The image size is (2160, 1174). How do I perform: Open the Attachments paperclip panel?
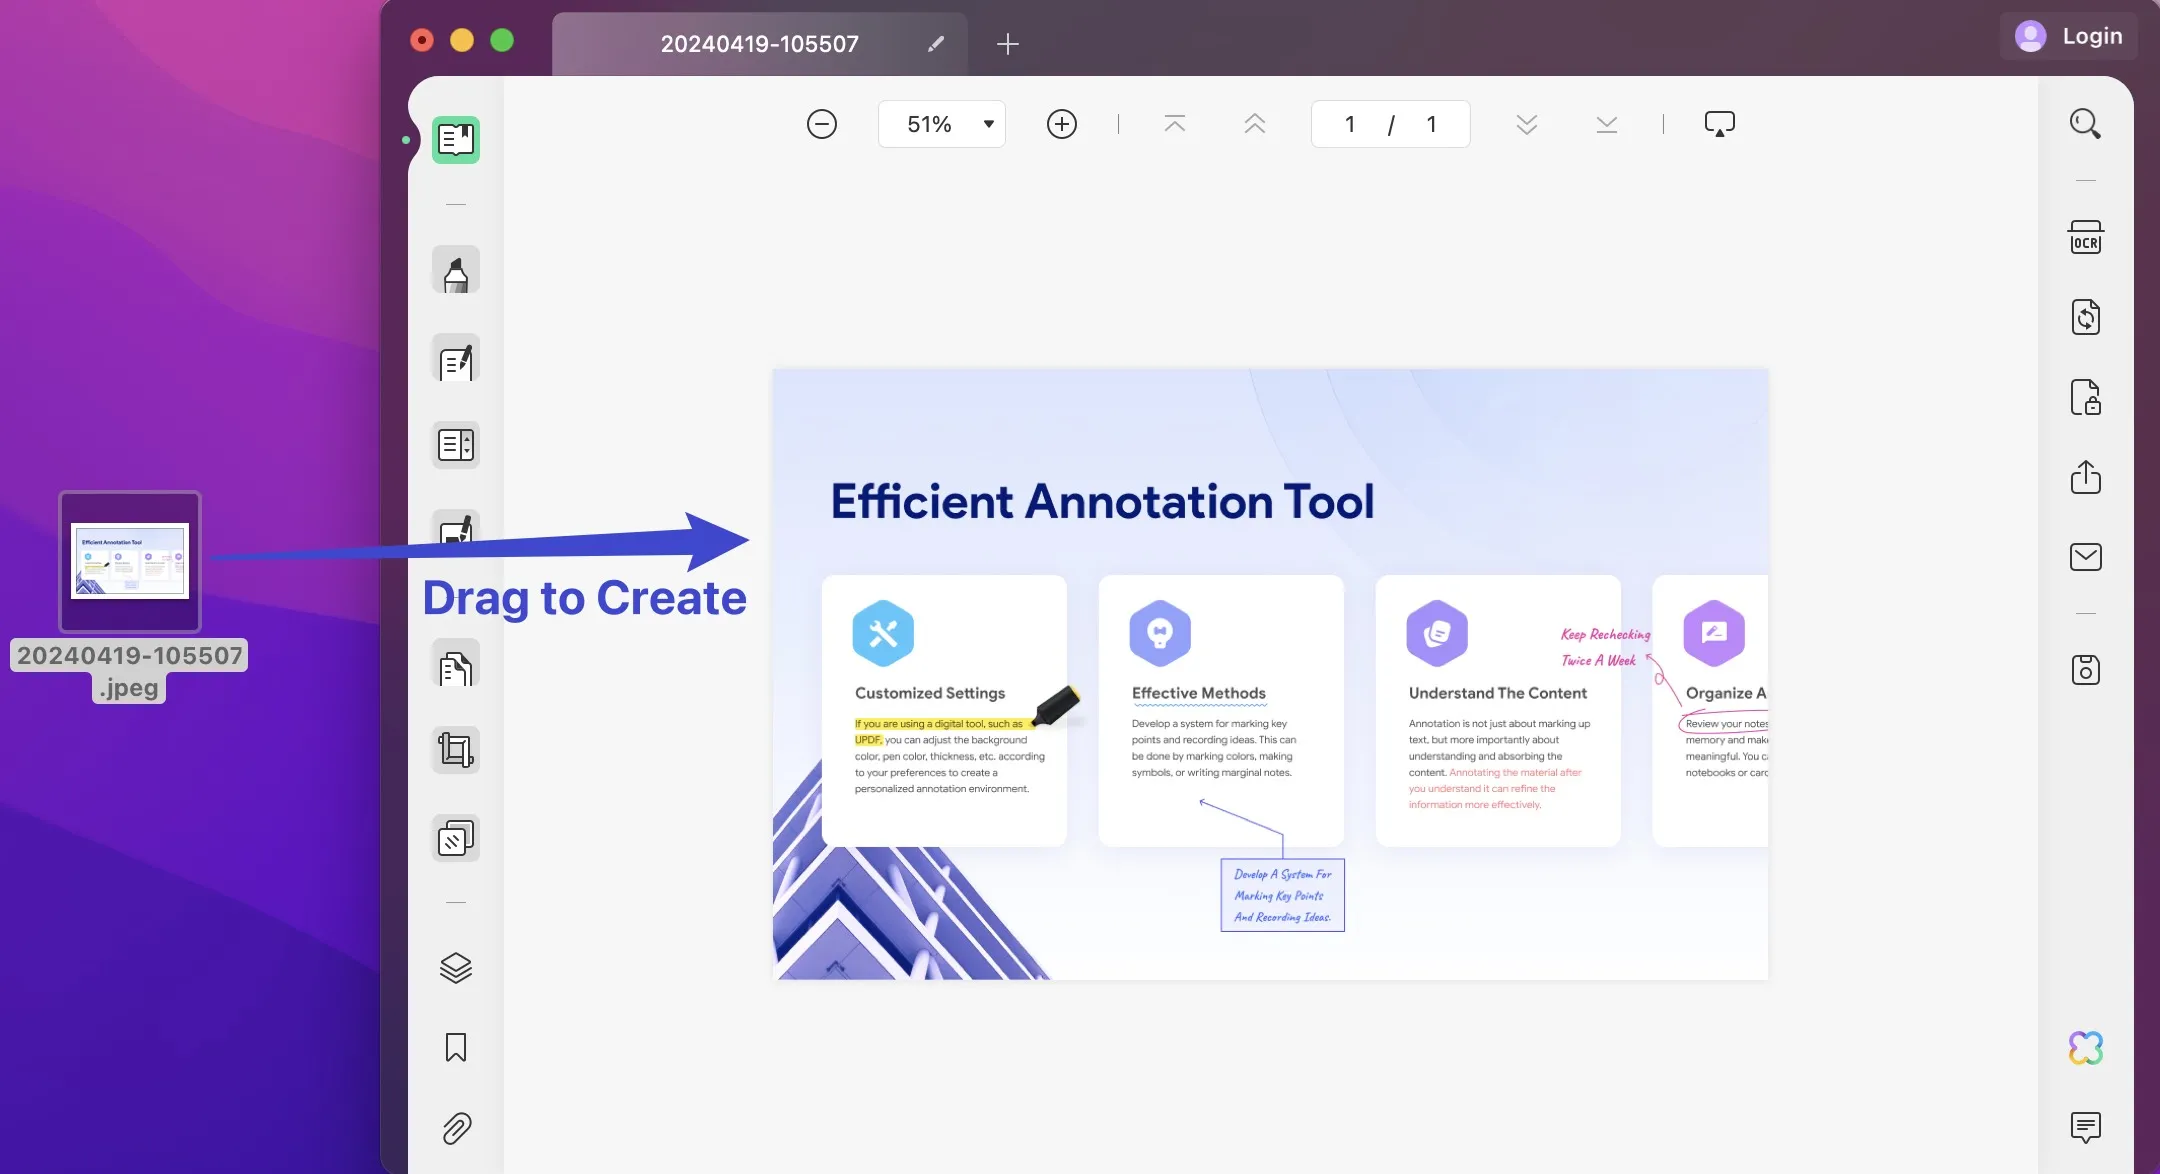[456, 1128]
